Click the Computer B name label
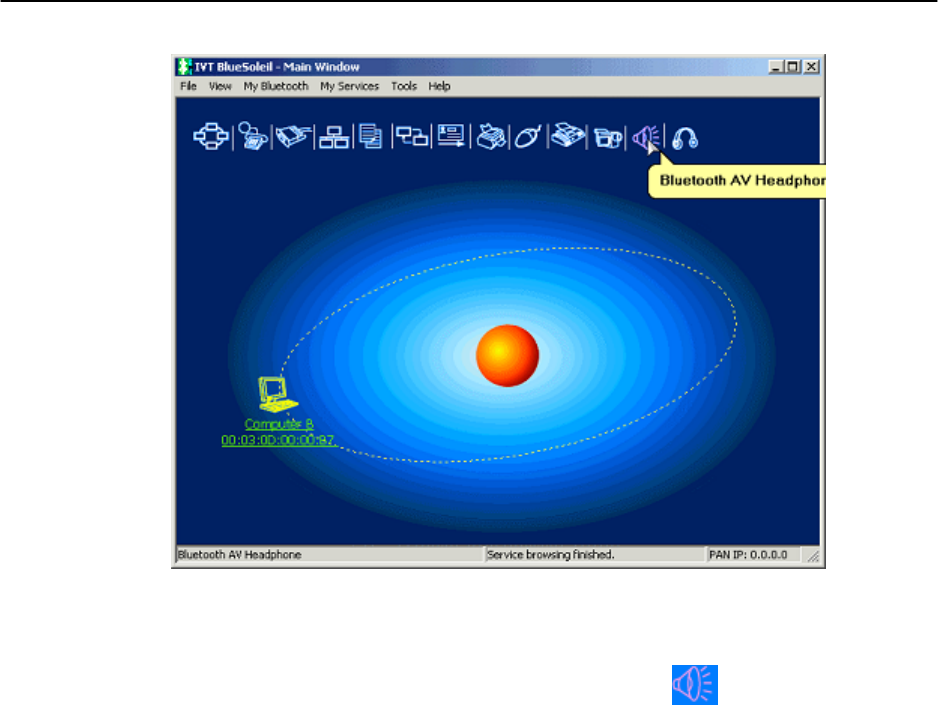Screen dimensions: 938x705 279,424
